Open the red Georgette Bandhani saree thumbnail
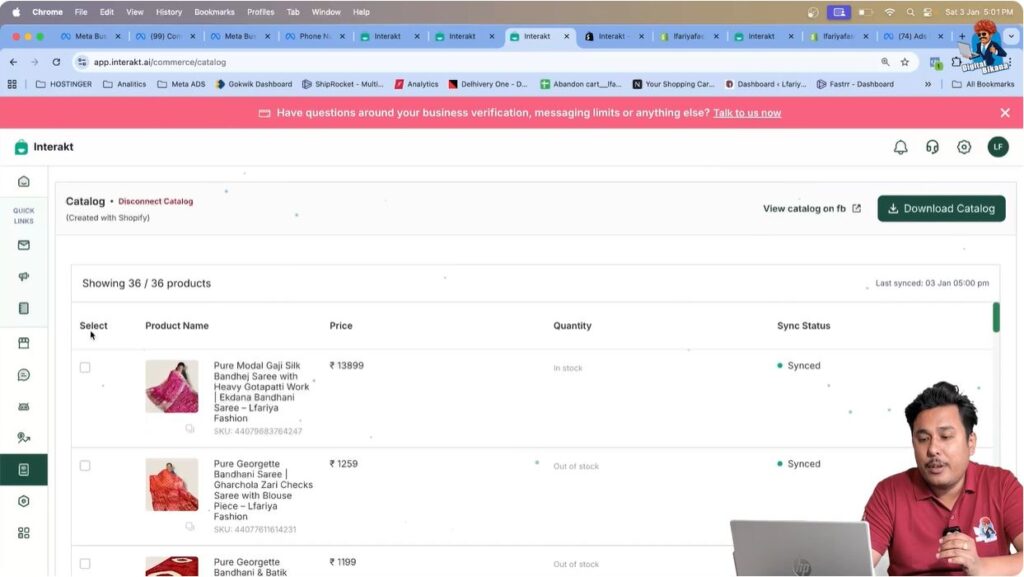This screenshot has width=1024, height=577. pos(172,484)
